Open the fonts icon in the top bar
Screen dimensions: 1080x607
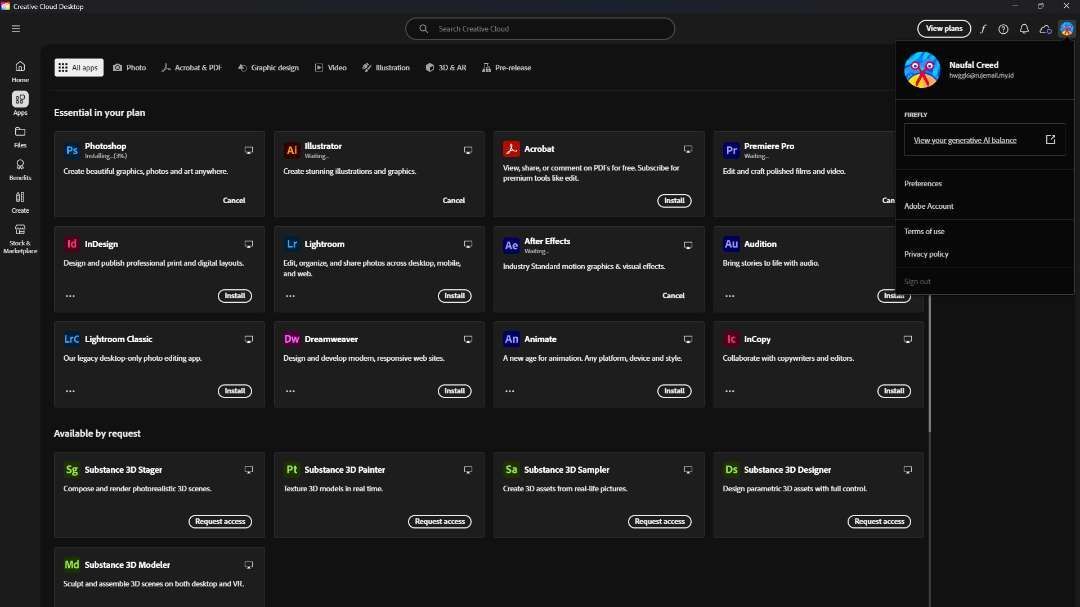pyautogui.click(x=983, y=29)
